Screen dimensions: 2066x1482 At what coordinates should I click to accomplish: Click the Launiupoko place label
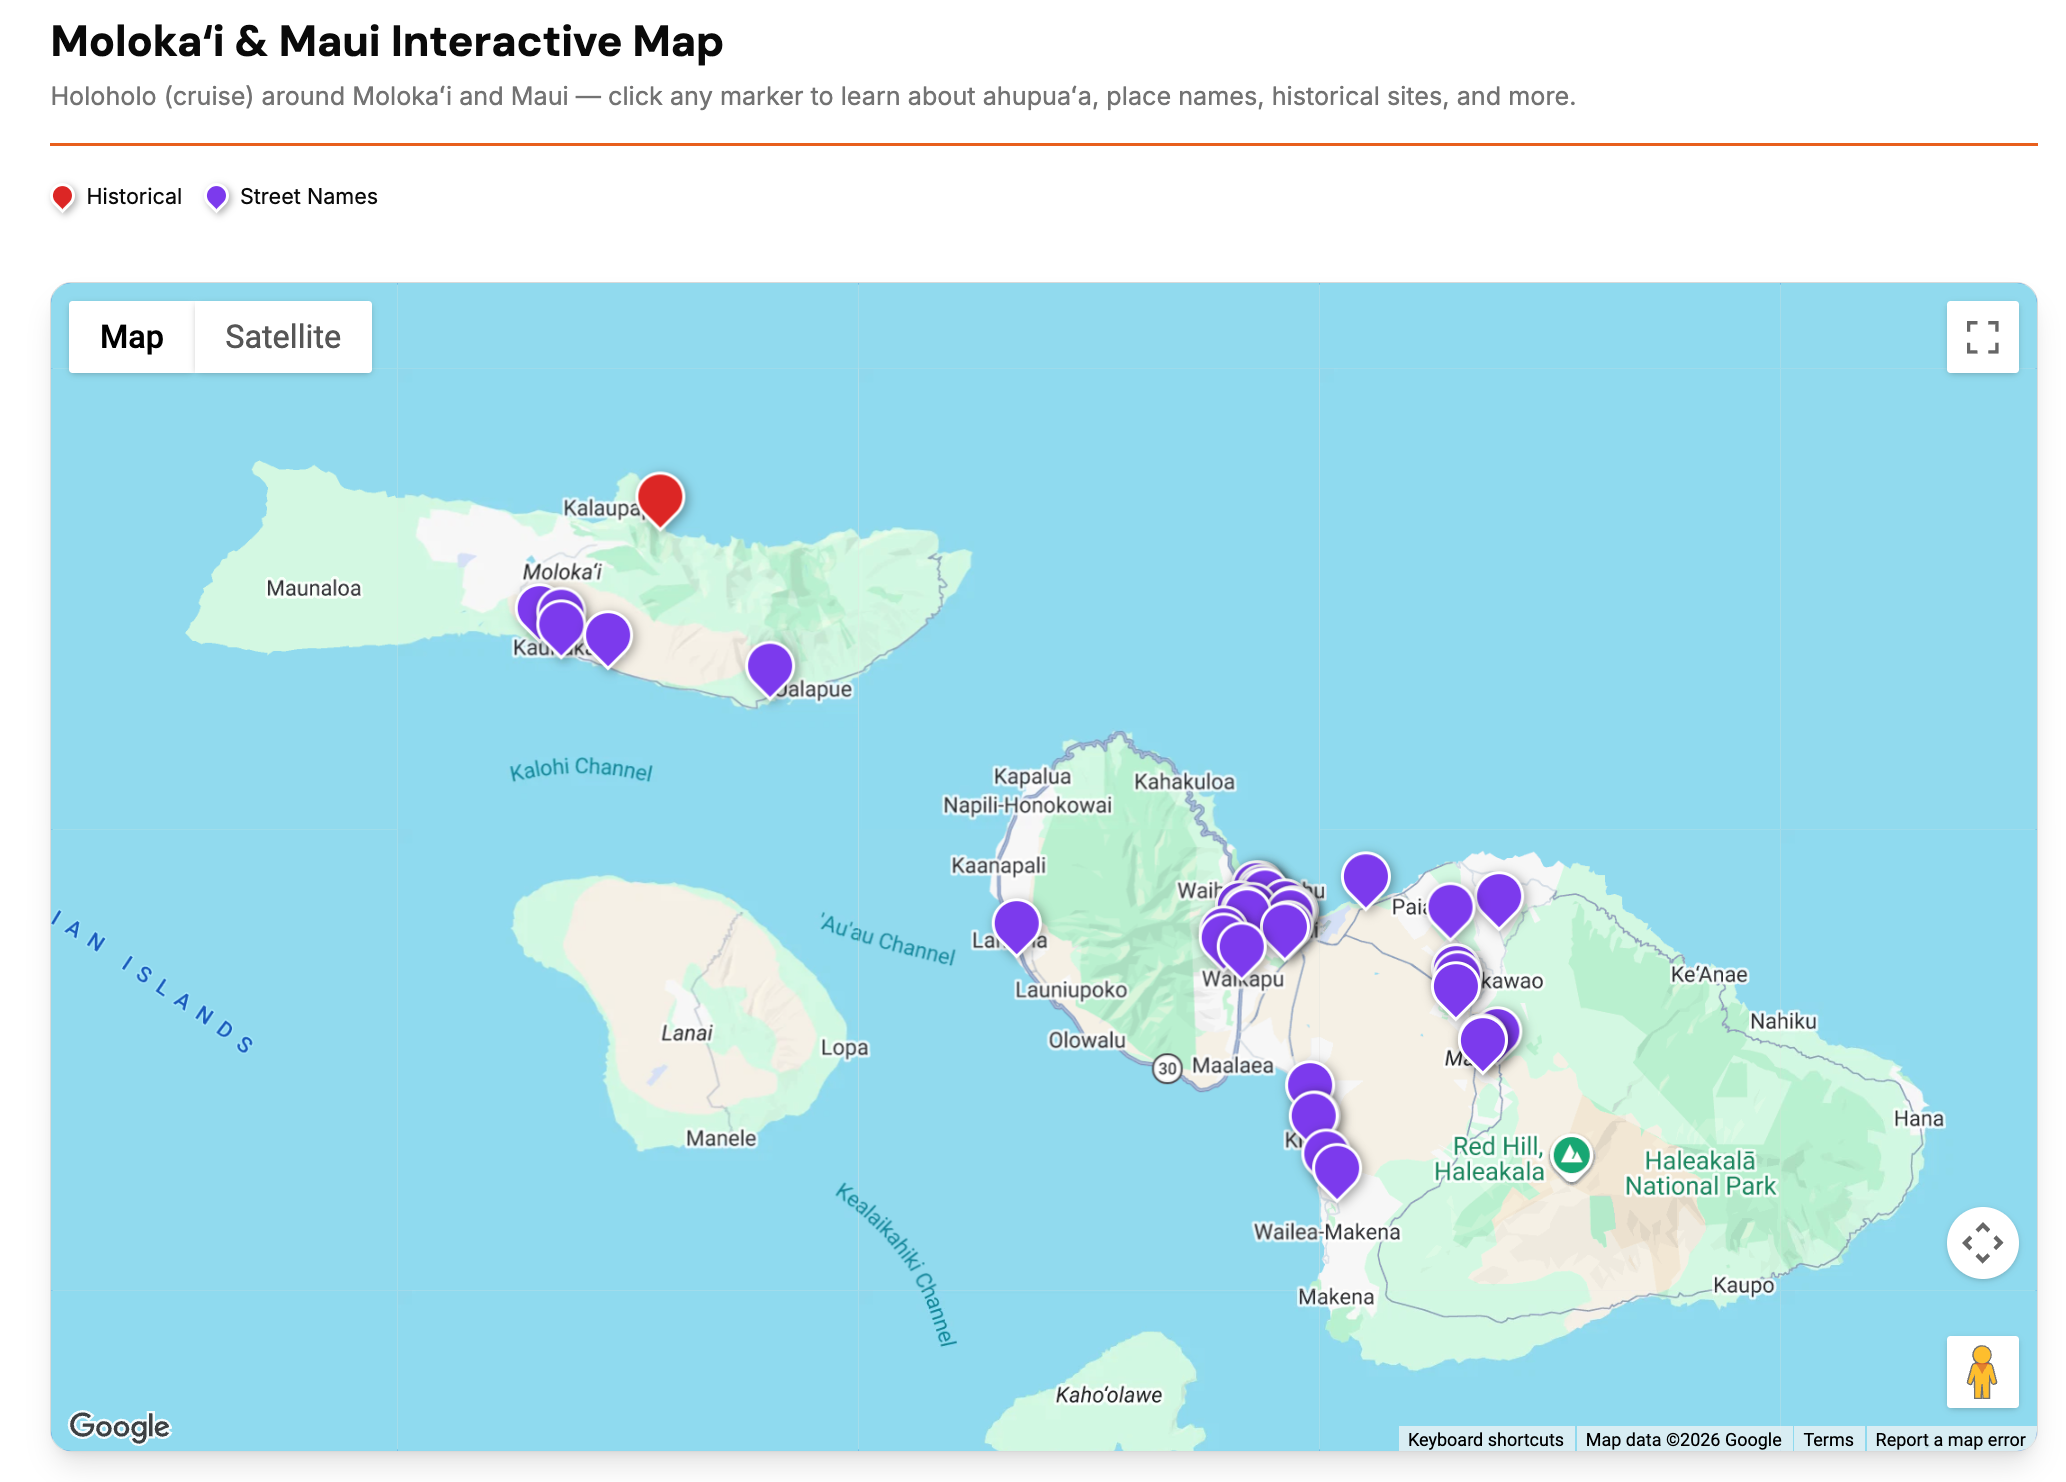[x=1071, y=990]
